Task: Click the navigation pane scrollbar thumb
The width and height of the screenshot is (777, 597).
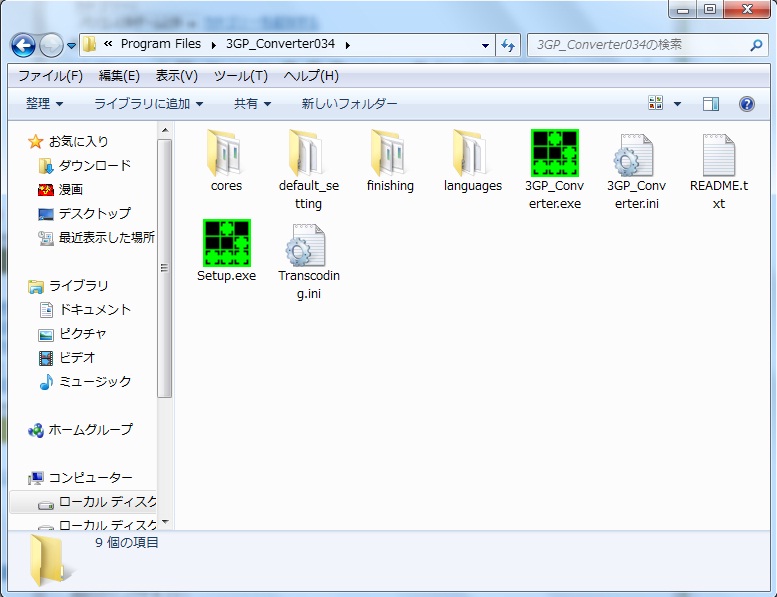Action: point(165,268)
